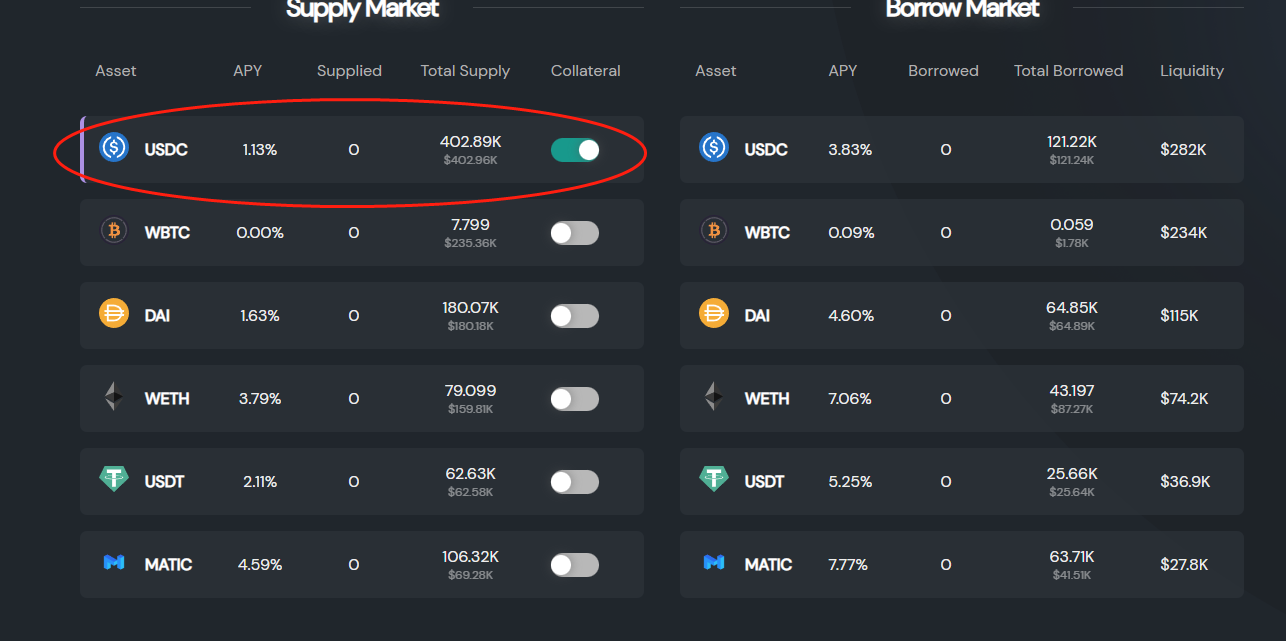Enable WBTC collateral toggle
1286x641 pixels.
(575, 233)
